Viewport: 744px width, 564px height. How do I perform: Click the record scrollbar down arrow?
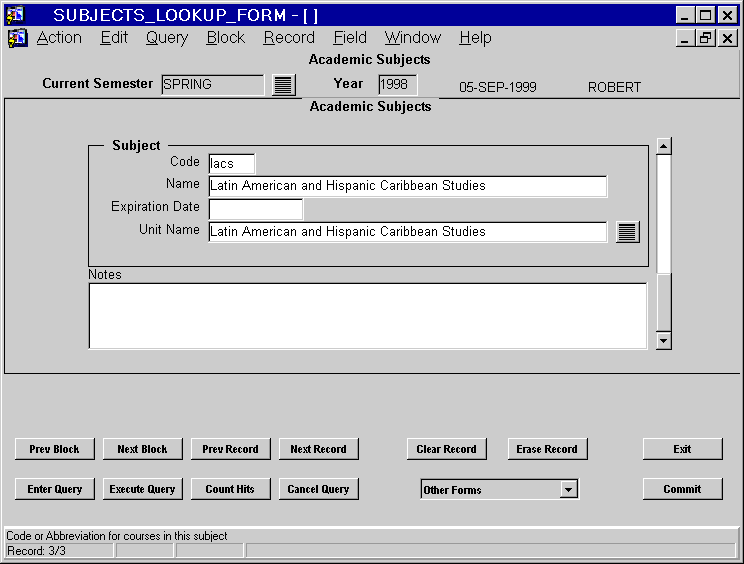click(x=663, y=341)
